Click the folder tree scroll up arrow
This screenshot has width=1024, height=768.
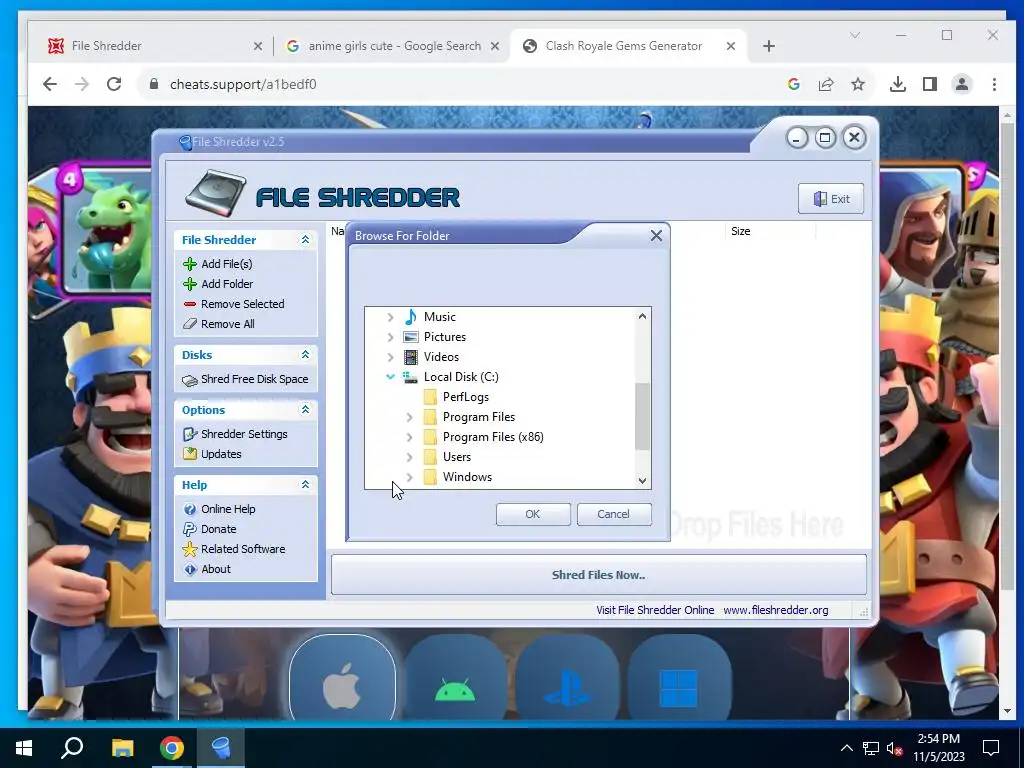(x=642, y=316)
